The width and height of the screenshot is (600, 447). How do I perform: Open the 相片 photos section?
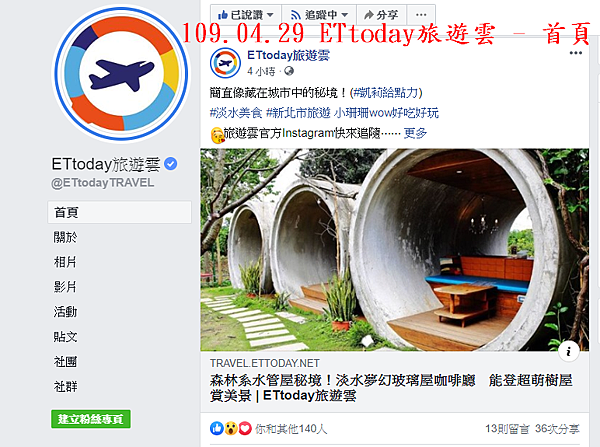tap(65, 262)
